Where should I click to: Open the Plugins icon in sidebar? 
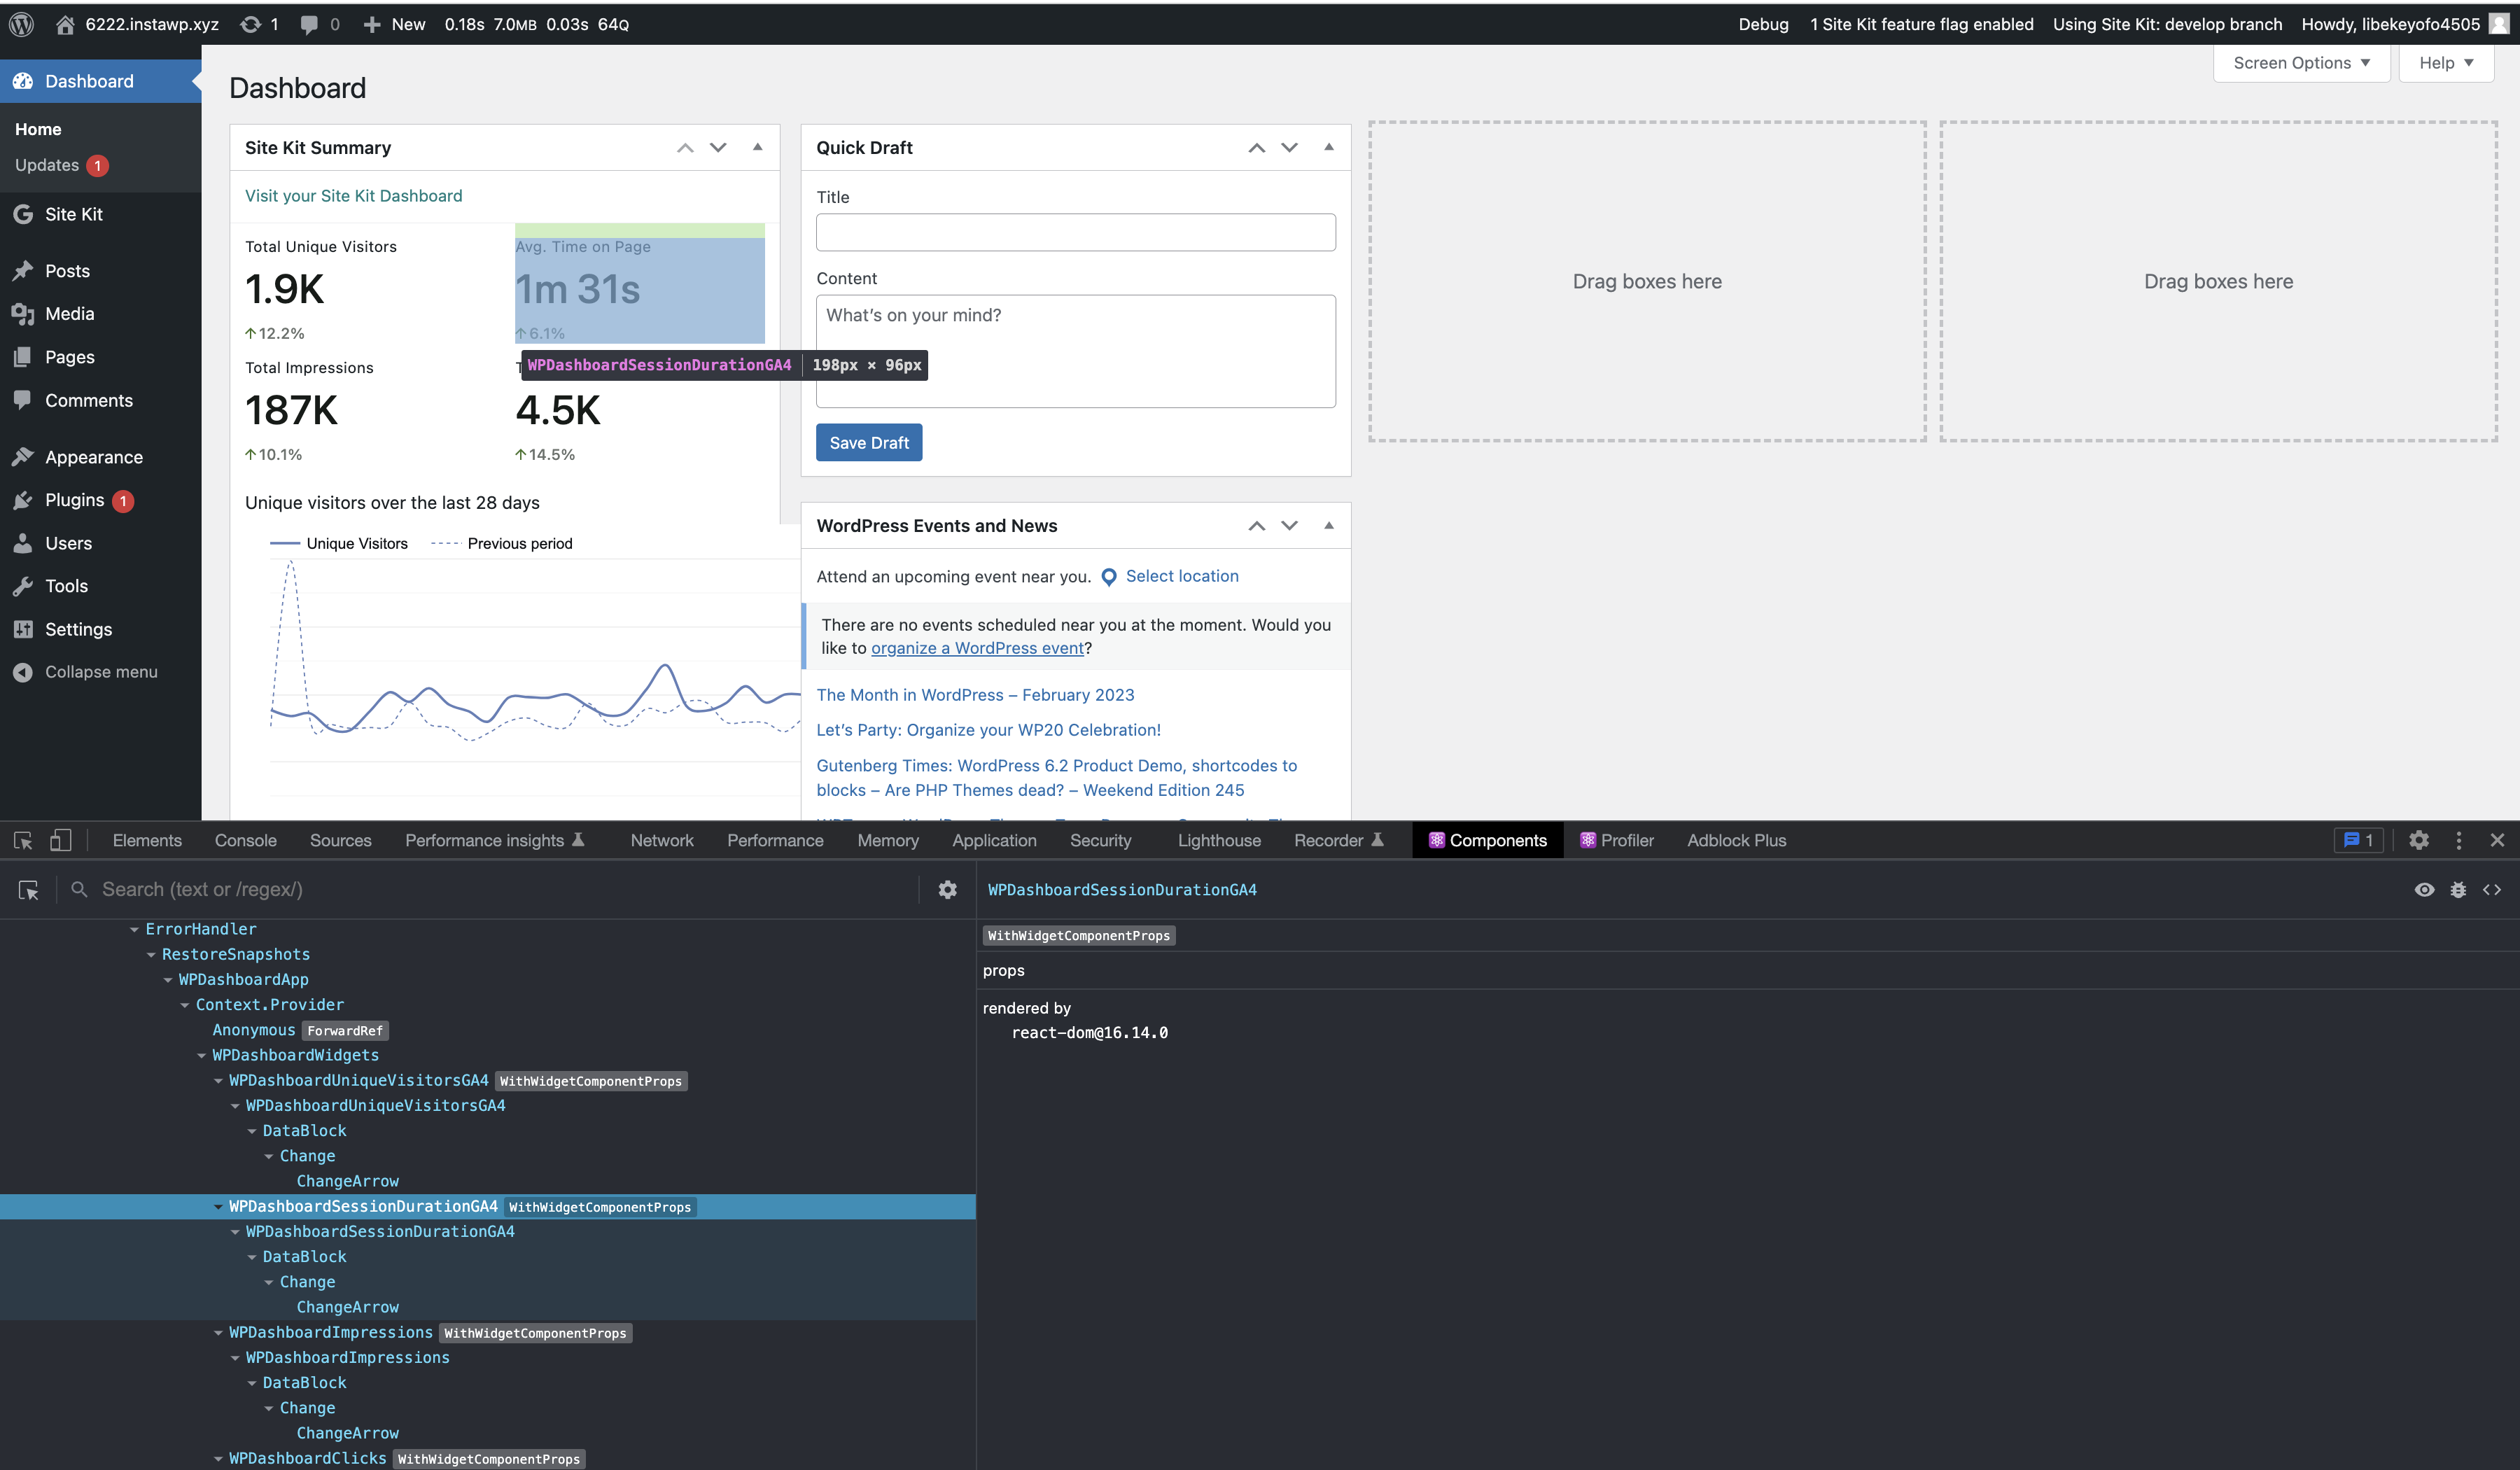(x=24, y=500)
